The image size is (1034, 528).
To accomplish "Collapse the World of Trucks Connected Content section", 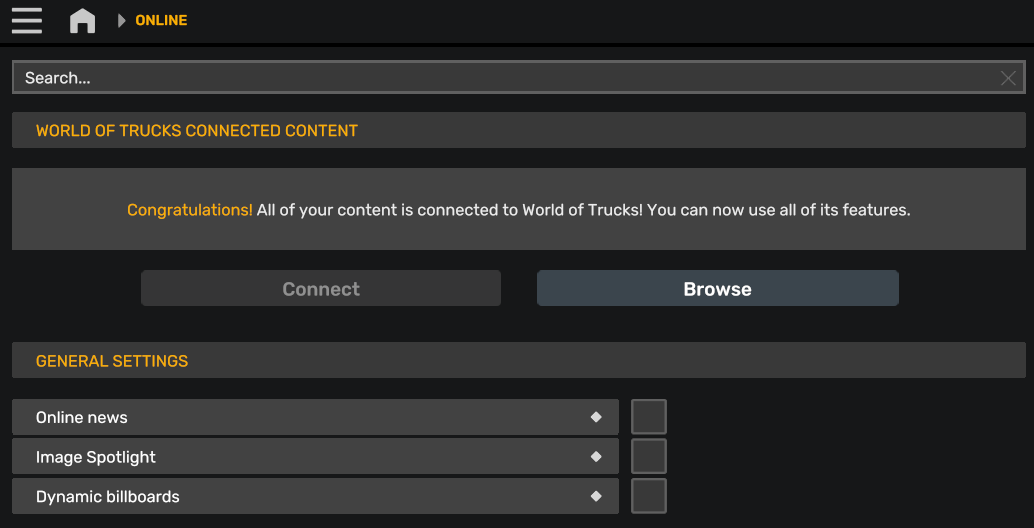I will [519, 130].
